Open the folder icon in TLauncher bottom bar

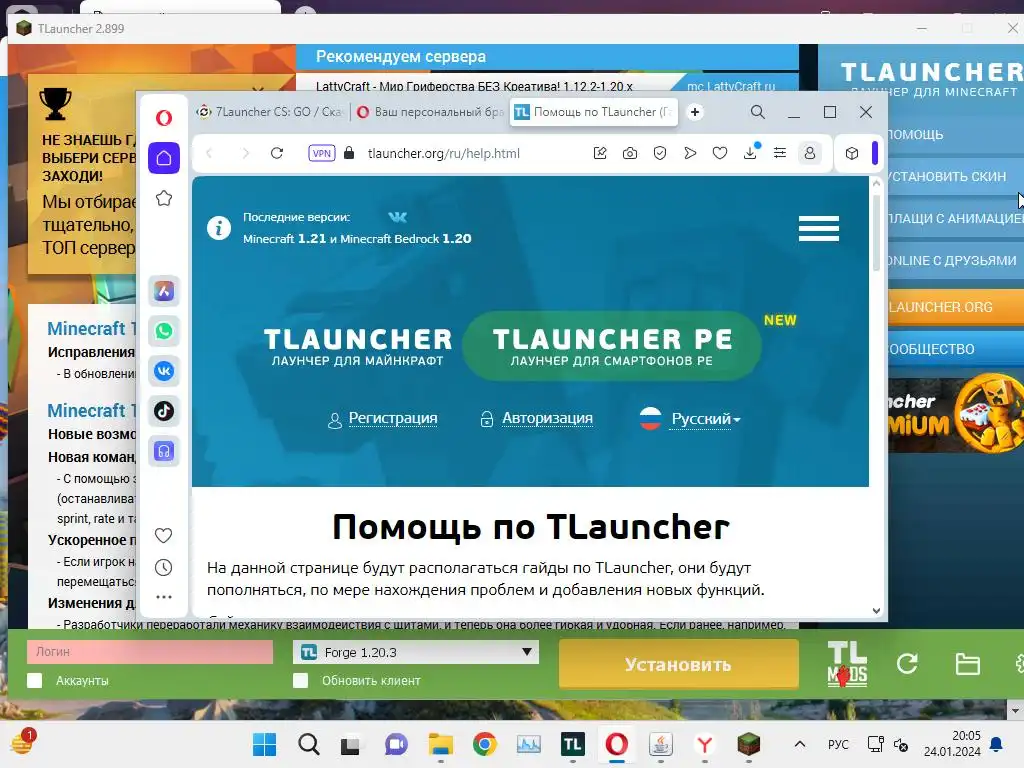tap(967, 665)
